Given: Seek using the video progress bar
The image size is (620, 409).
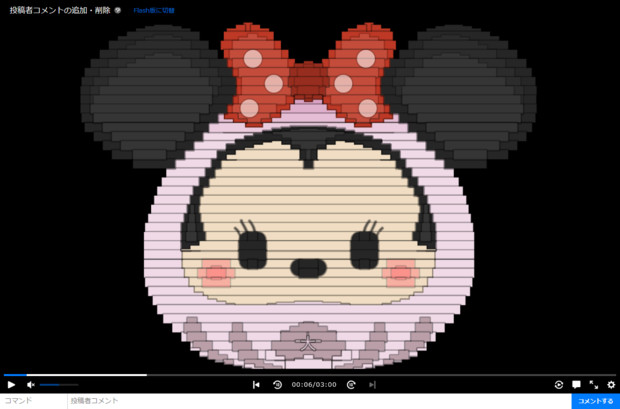Looking at the screenshot, I should 310,375.
